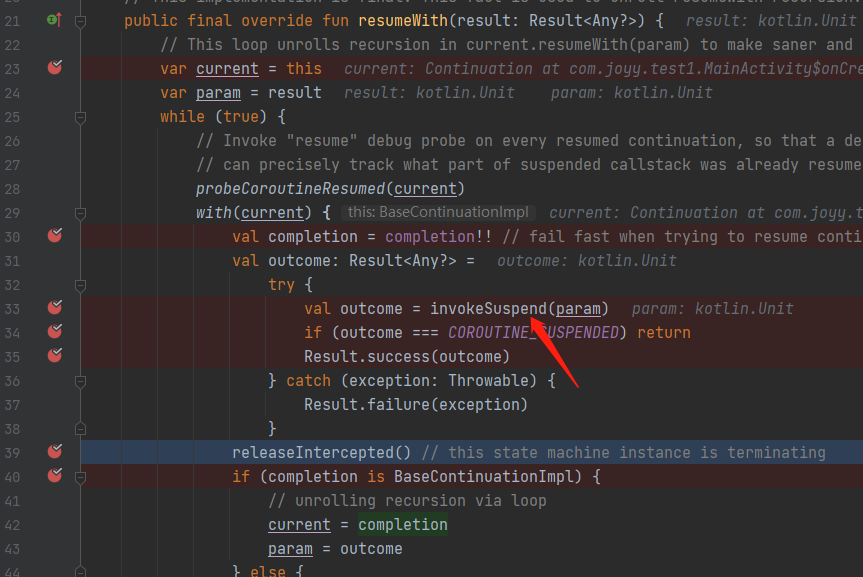Image resolution: width=863 pixels, height=577 pixels.
Task: Toggle the breakpoint on line 35
Action: 54,356
